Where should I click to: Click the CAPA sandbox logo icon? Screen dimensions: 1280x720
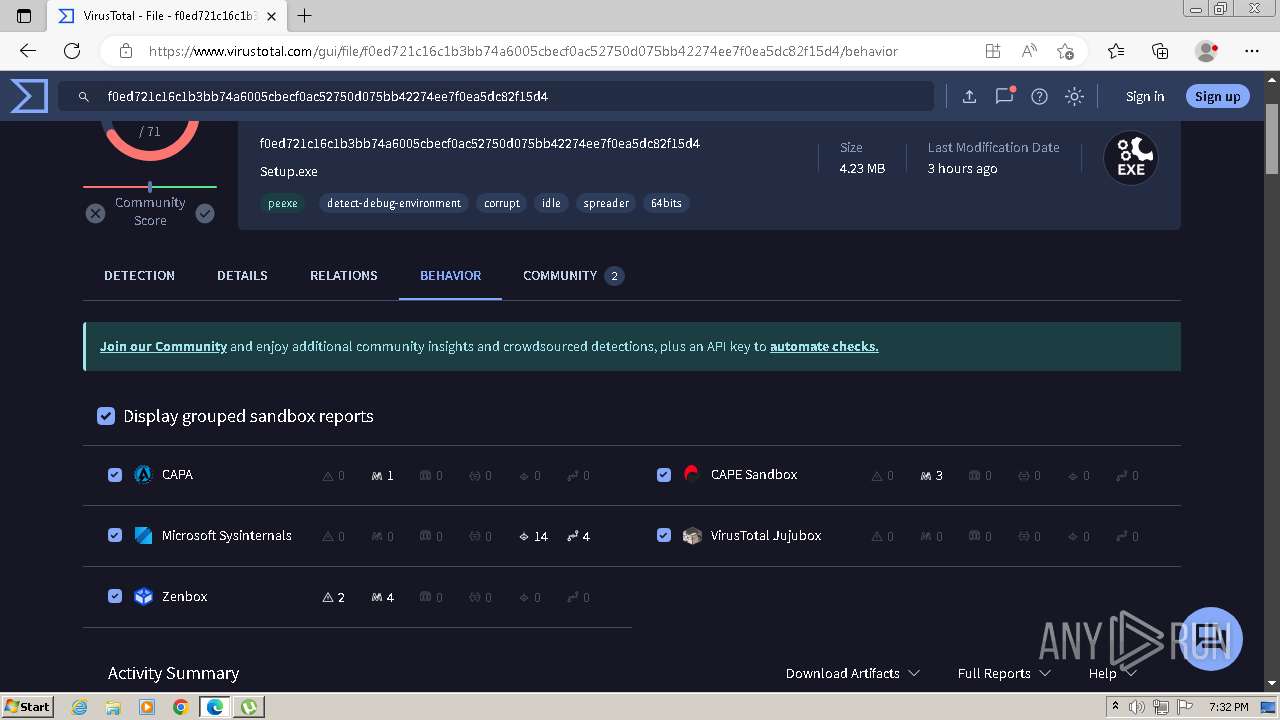[x=143, y=475]
